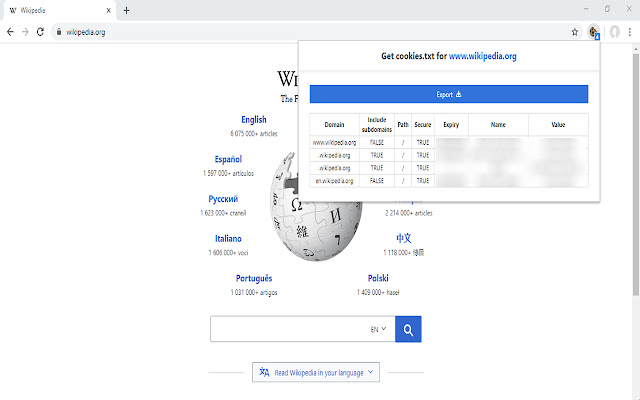
Task: Open a new tab with plus icon
Action: click(x=127, y=11)
